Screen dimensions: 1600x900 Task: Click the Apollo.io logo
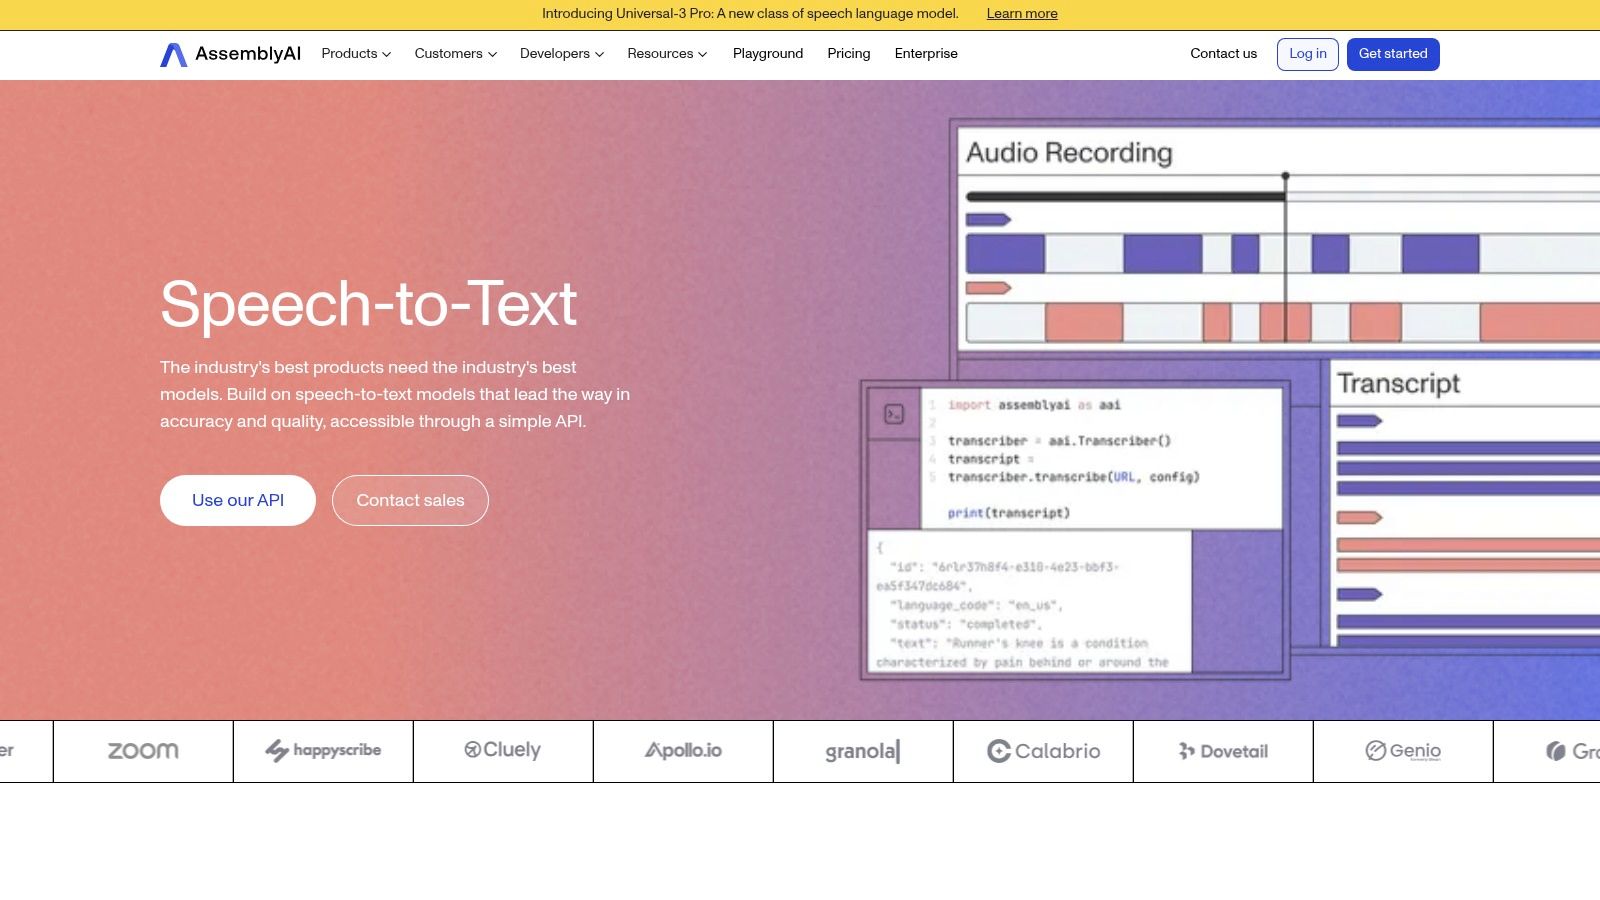tap(683, 751)
